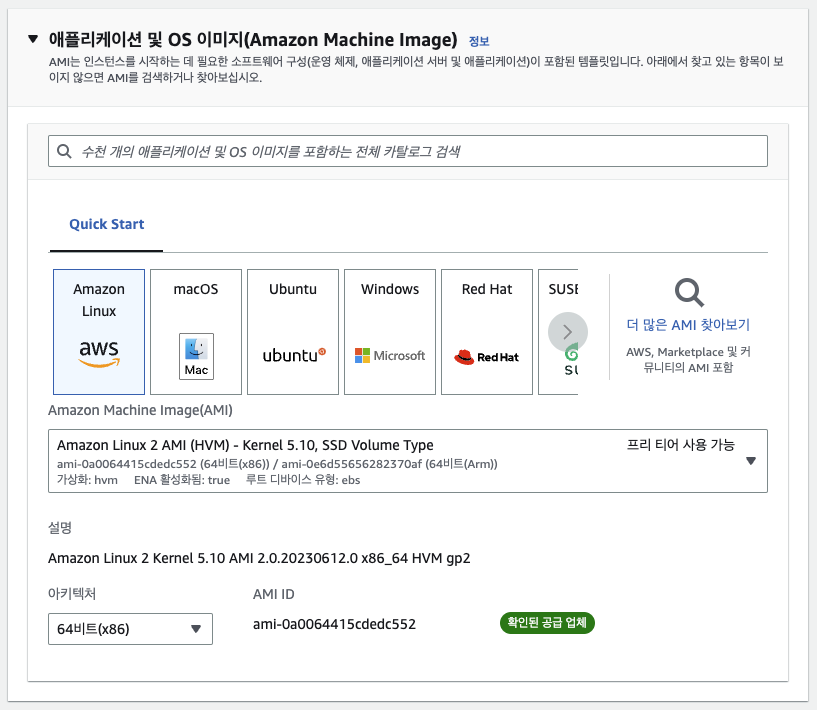Click the magnifier icon in search box
Viewport: 817px width, 710px height.
pos(64,151)
